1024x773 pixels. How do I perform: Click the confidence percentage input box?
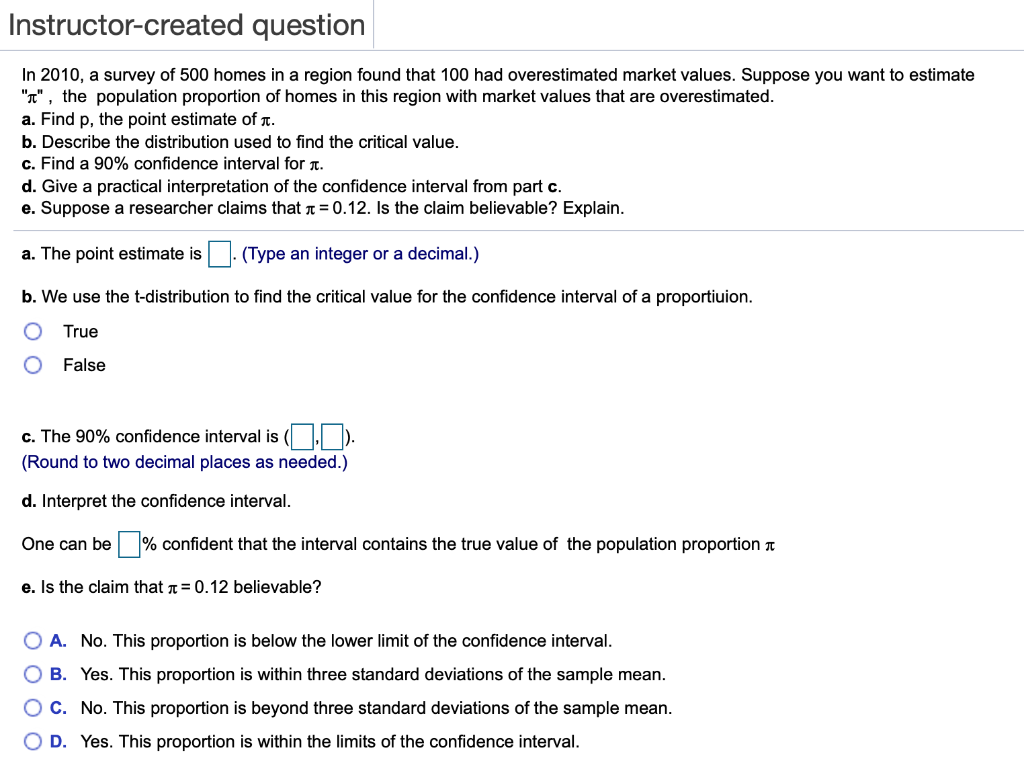pyautogui.click(x=127, y=544)
